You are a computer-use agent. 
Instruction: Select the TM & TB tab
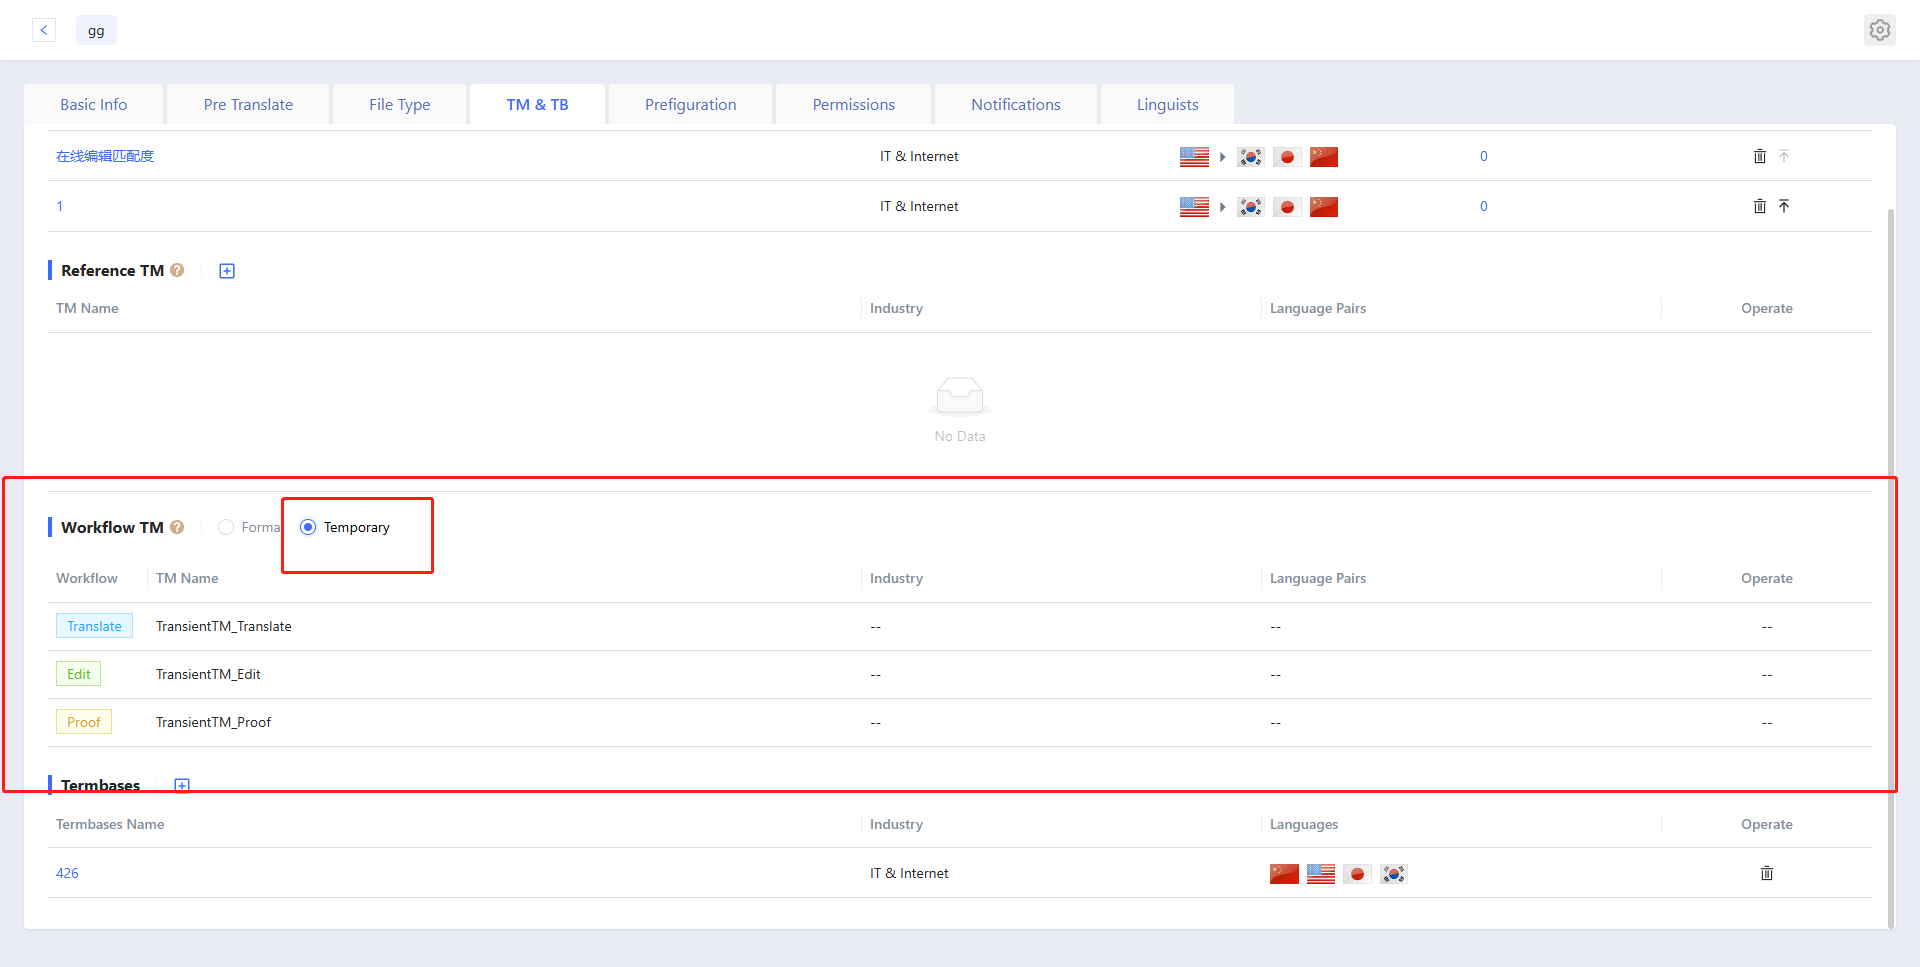pos(537,104)
